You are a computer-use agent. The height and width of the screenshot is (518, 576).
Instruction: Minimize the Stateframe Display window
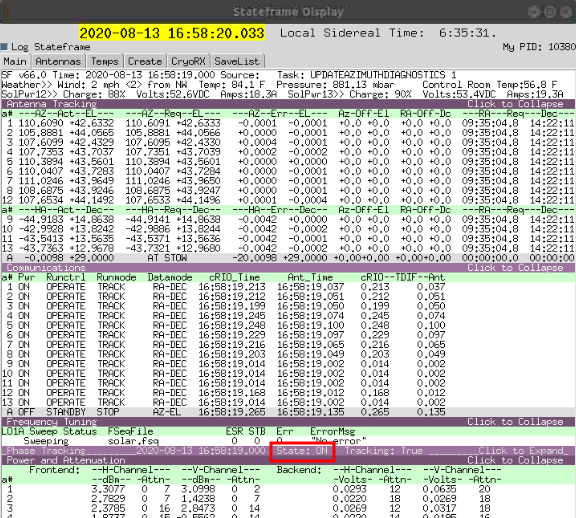point(534,12)
